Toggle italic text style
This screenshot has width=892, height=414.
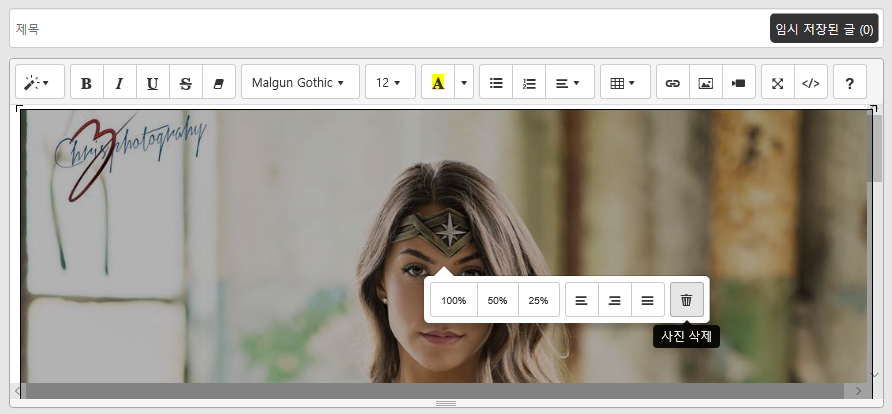pyautogui.click(x=119, y=83)
